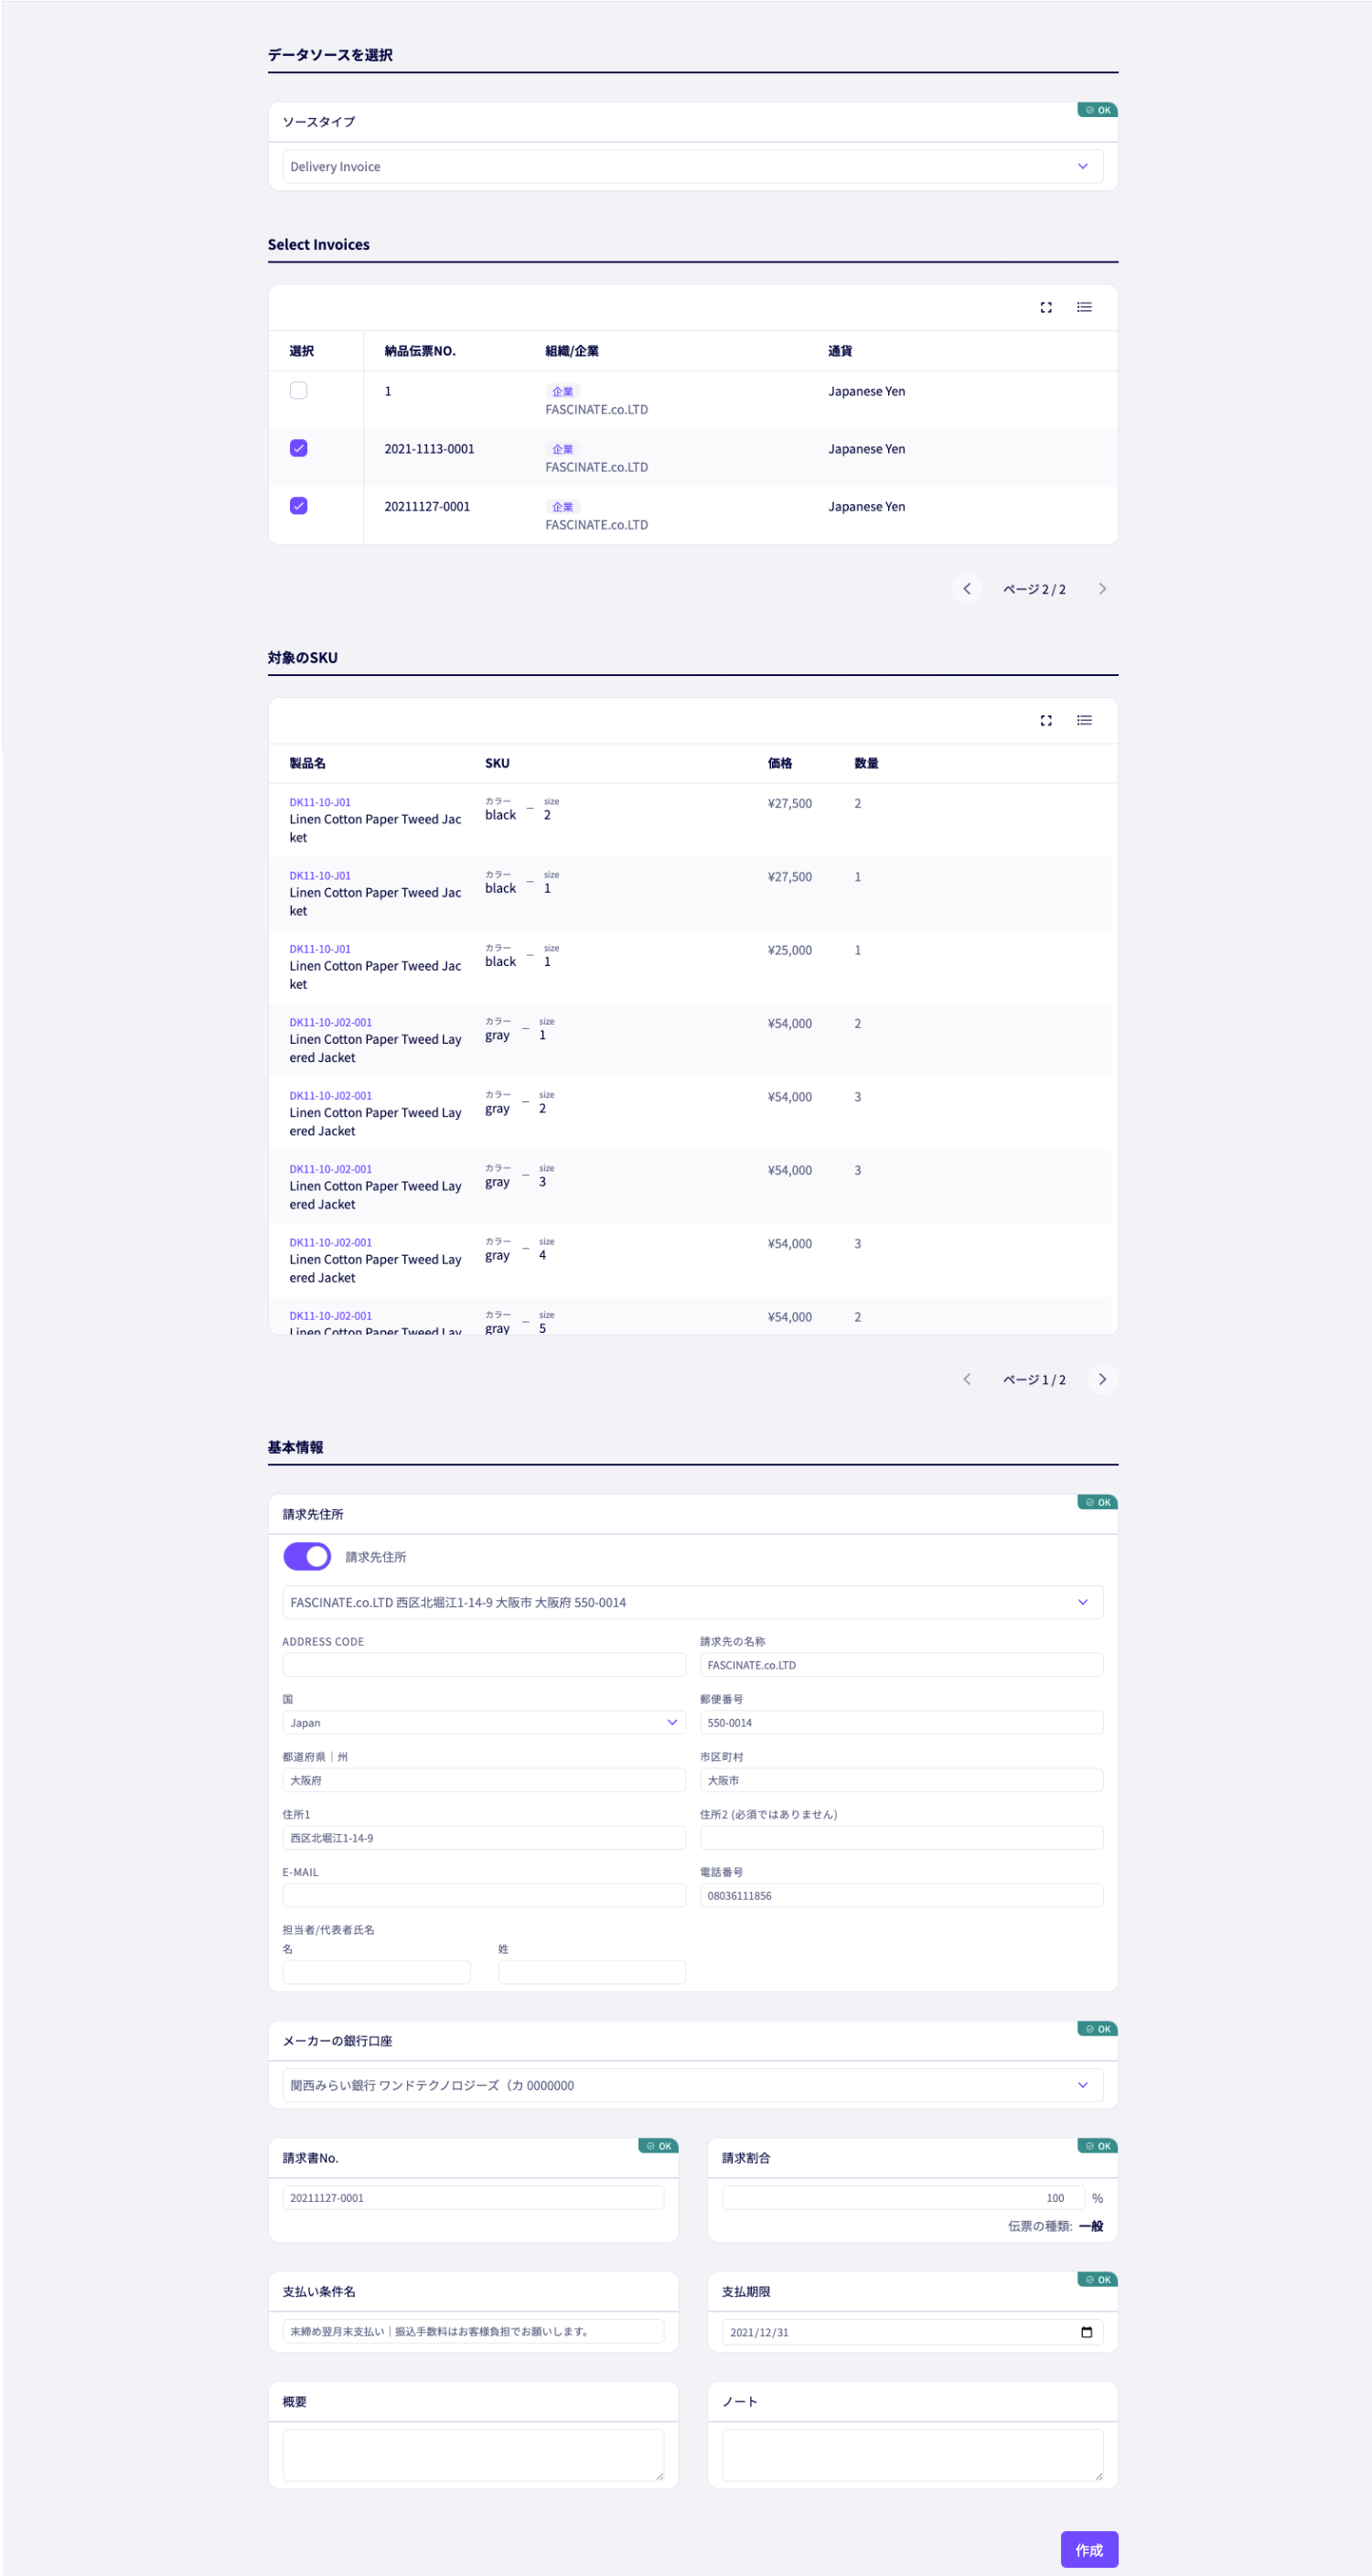This screenshot has height=2576, width=1372.
Task: Click the 支払い条件名 input field
Action: 473,2331
